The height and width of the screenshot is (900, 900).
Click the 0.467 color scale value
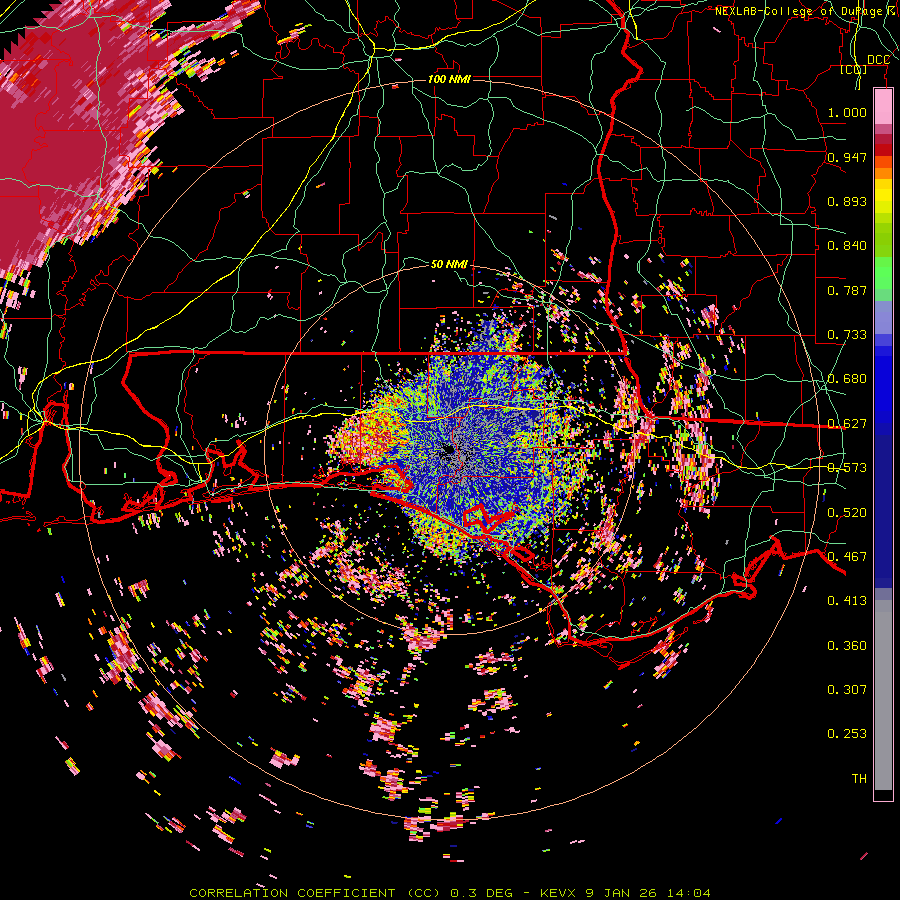[x=847, y=557]
